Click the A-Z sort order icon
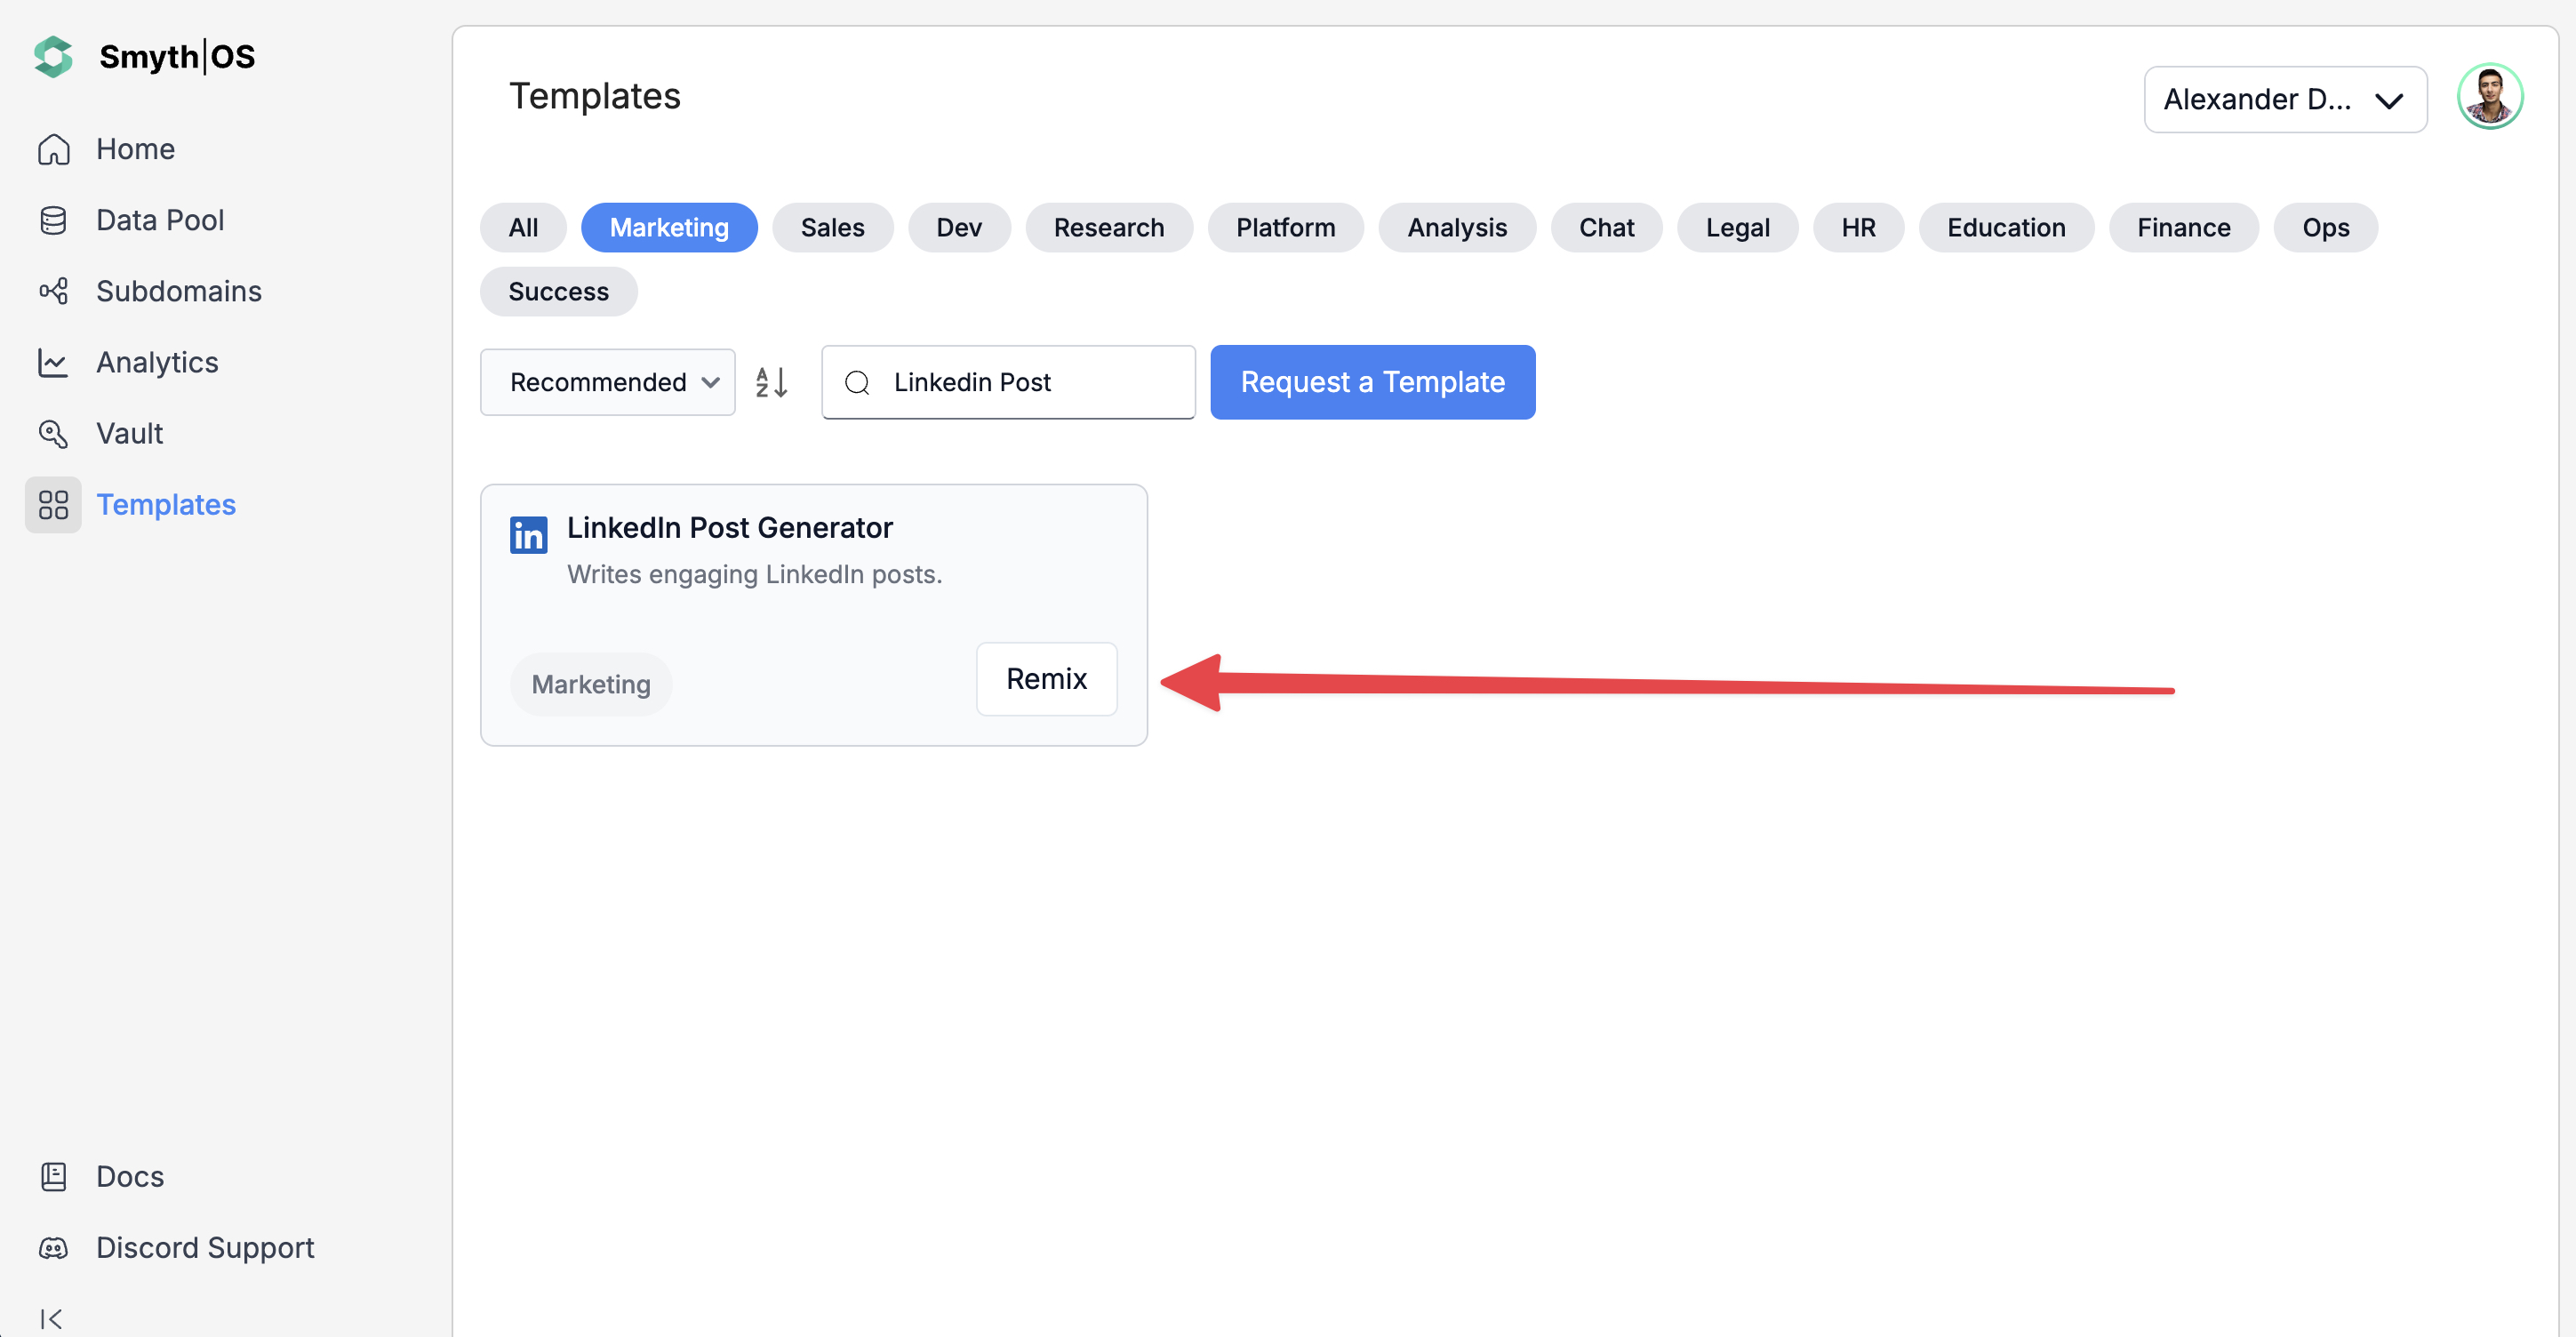2576x1337 pixels. 771,382
